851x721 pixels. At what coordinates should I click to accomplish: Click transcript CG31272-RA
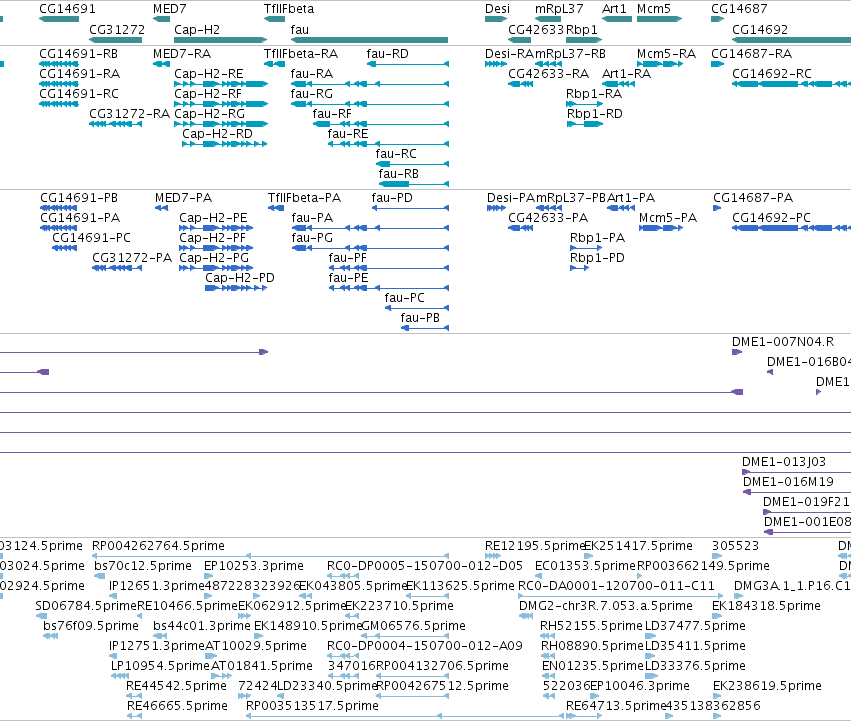click(116, 124)
